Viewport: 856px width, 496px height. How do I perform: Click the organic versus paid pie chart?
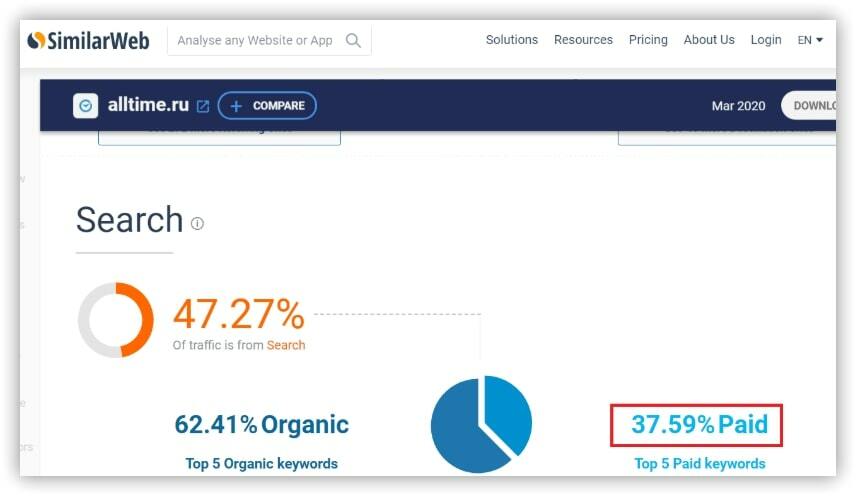pos(481,424)
